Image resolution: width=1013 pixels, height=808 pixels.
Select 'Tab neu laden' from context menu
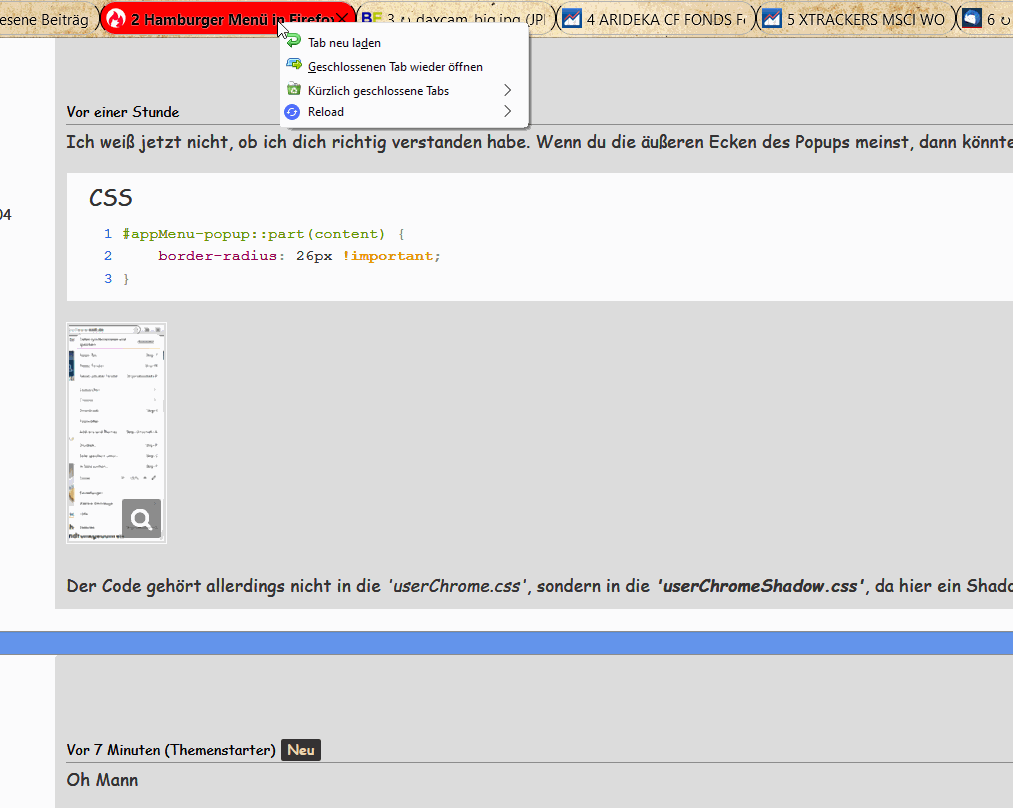click(344, 42)
